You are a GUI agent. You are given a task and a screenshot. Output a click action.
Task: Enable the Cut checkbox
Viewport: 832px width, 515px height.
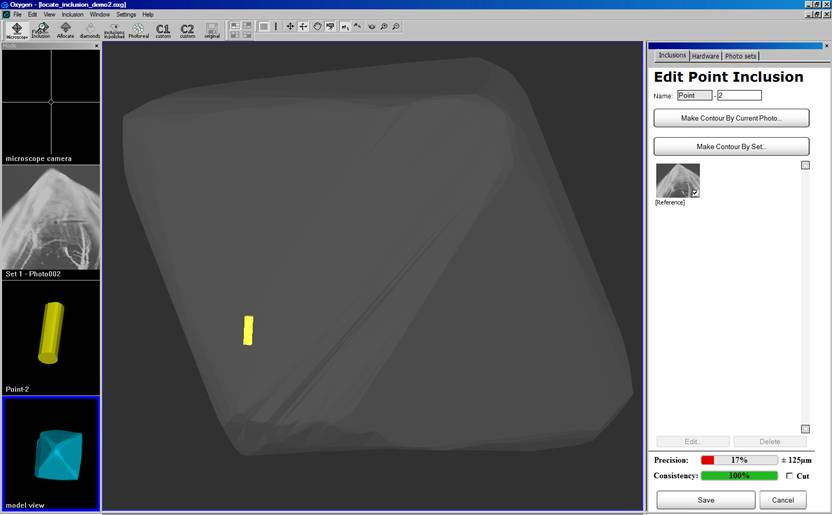pyautogui.click(x=790, y=476)
